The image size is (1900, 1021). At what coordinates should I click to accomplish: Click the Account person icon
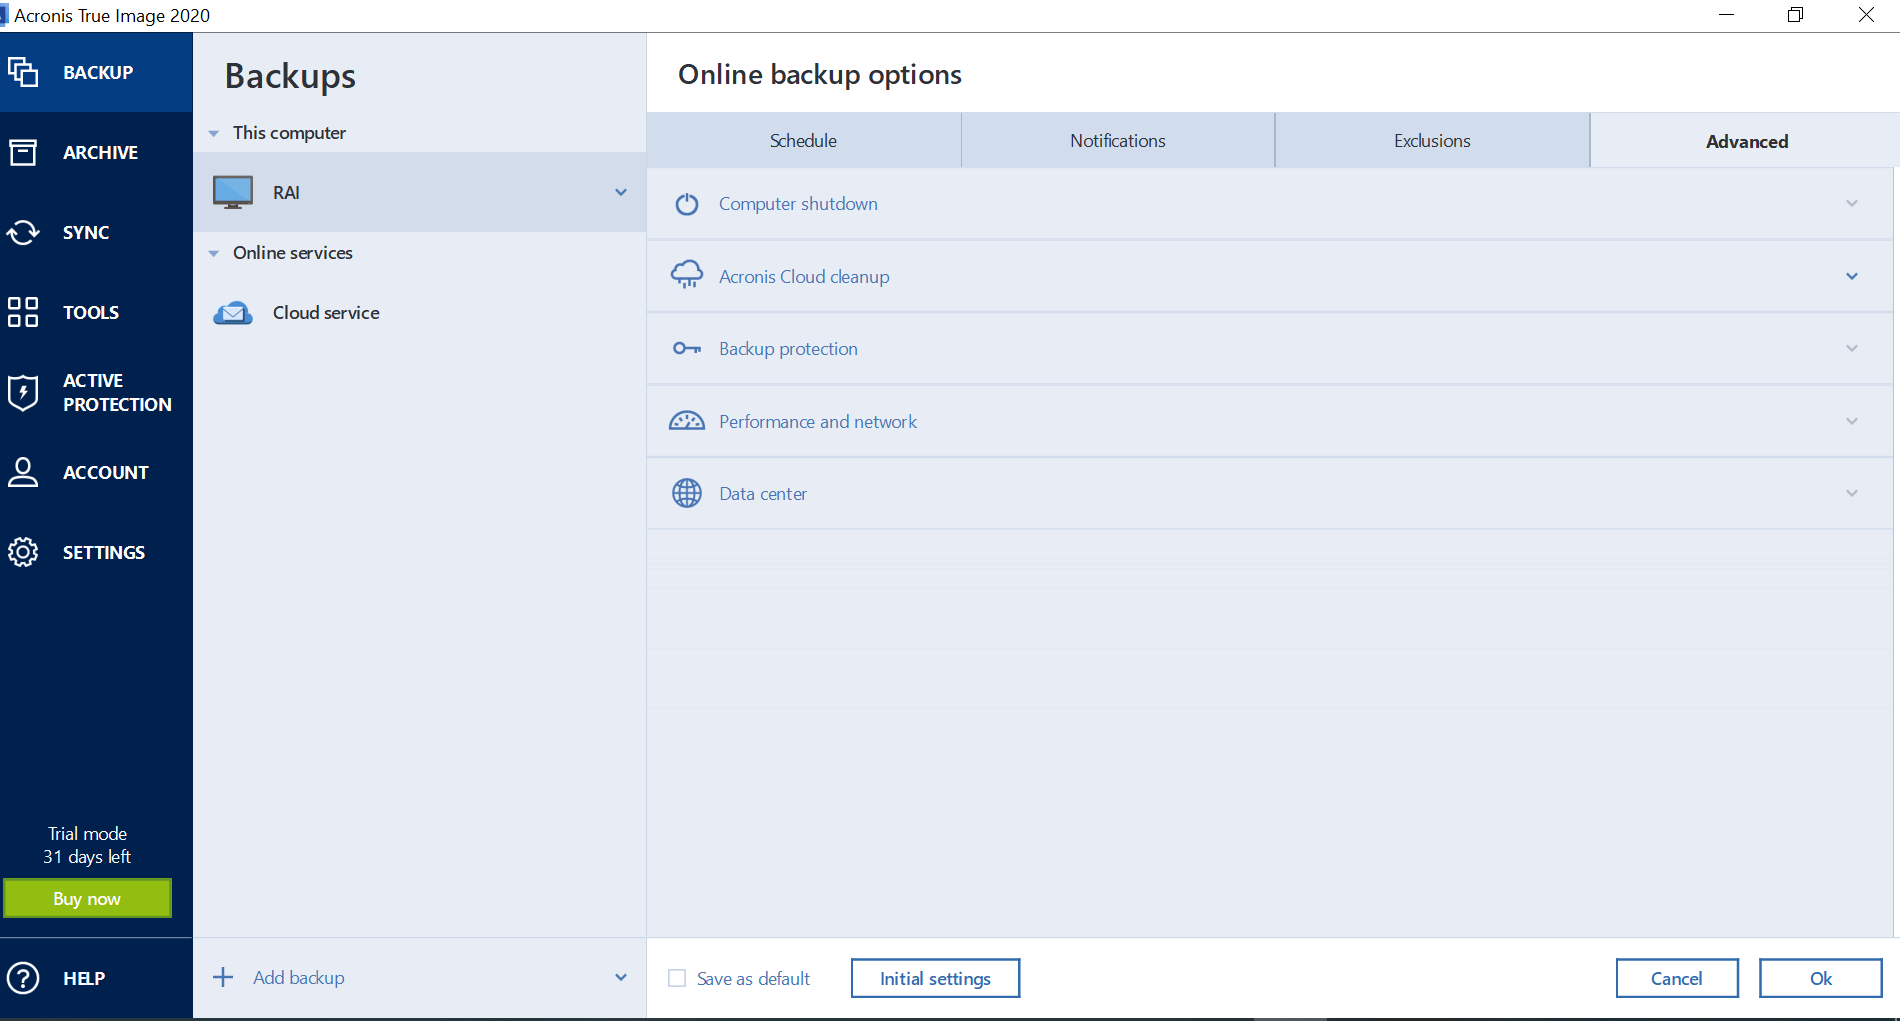click(23, 472)
